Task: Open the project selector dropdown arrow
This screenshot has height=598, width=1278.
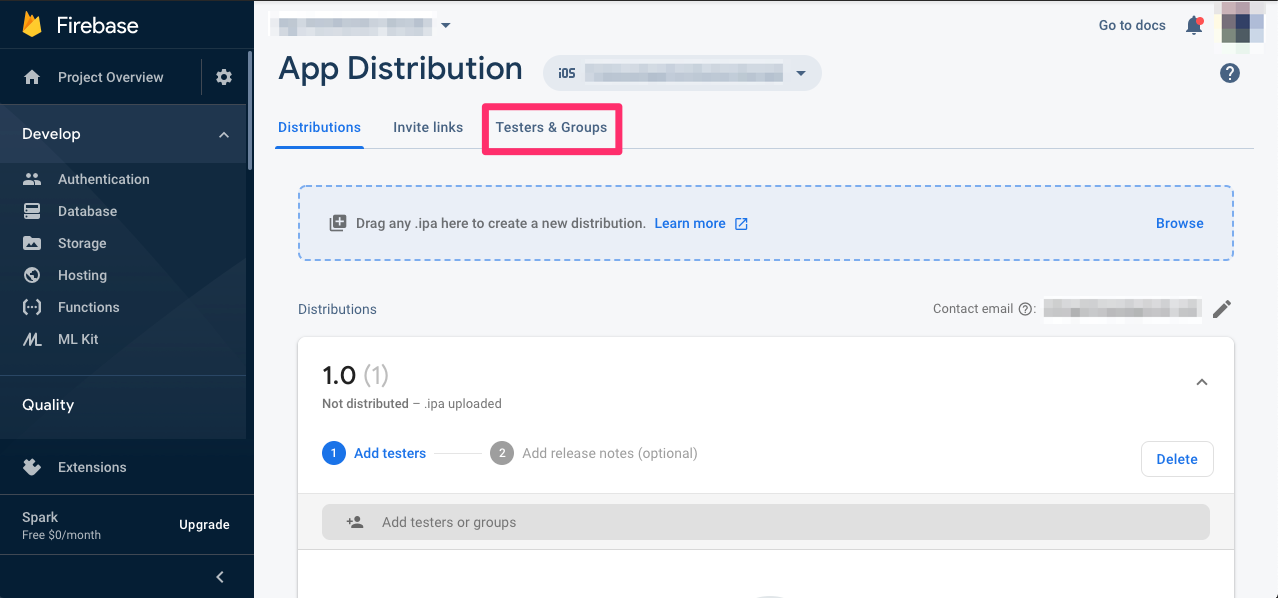Action: (446, 25)
